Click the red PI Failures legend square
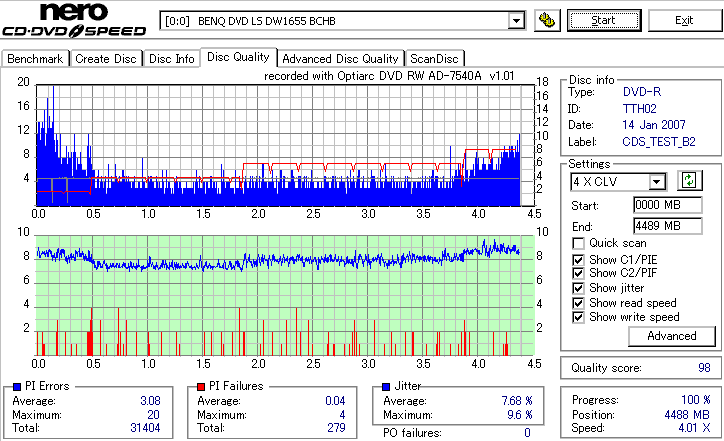This screenshot has width=724, height=441. [x=201, y=387]
